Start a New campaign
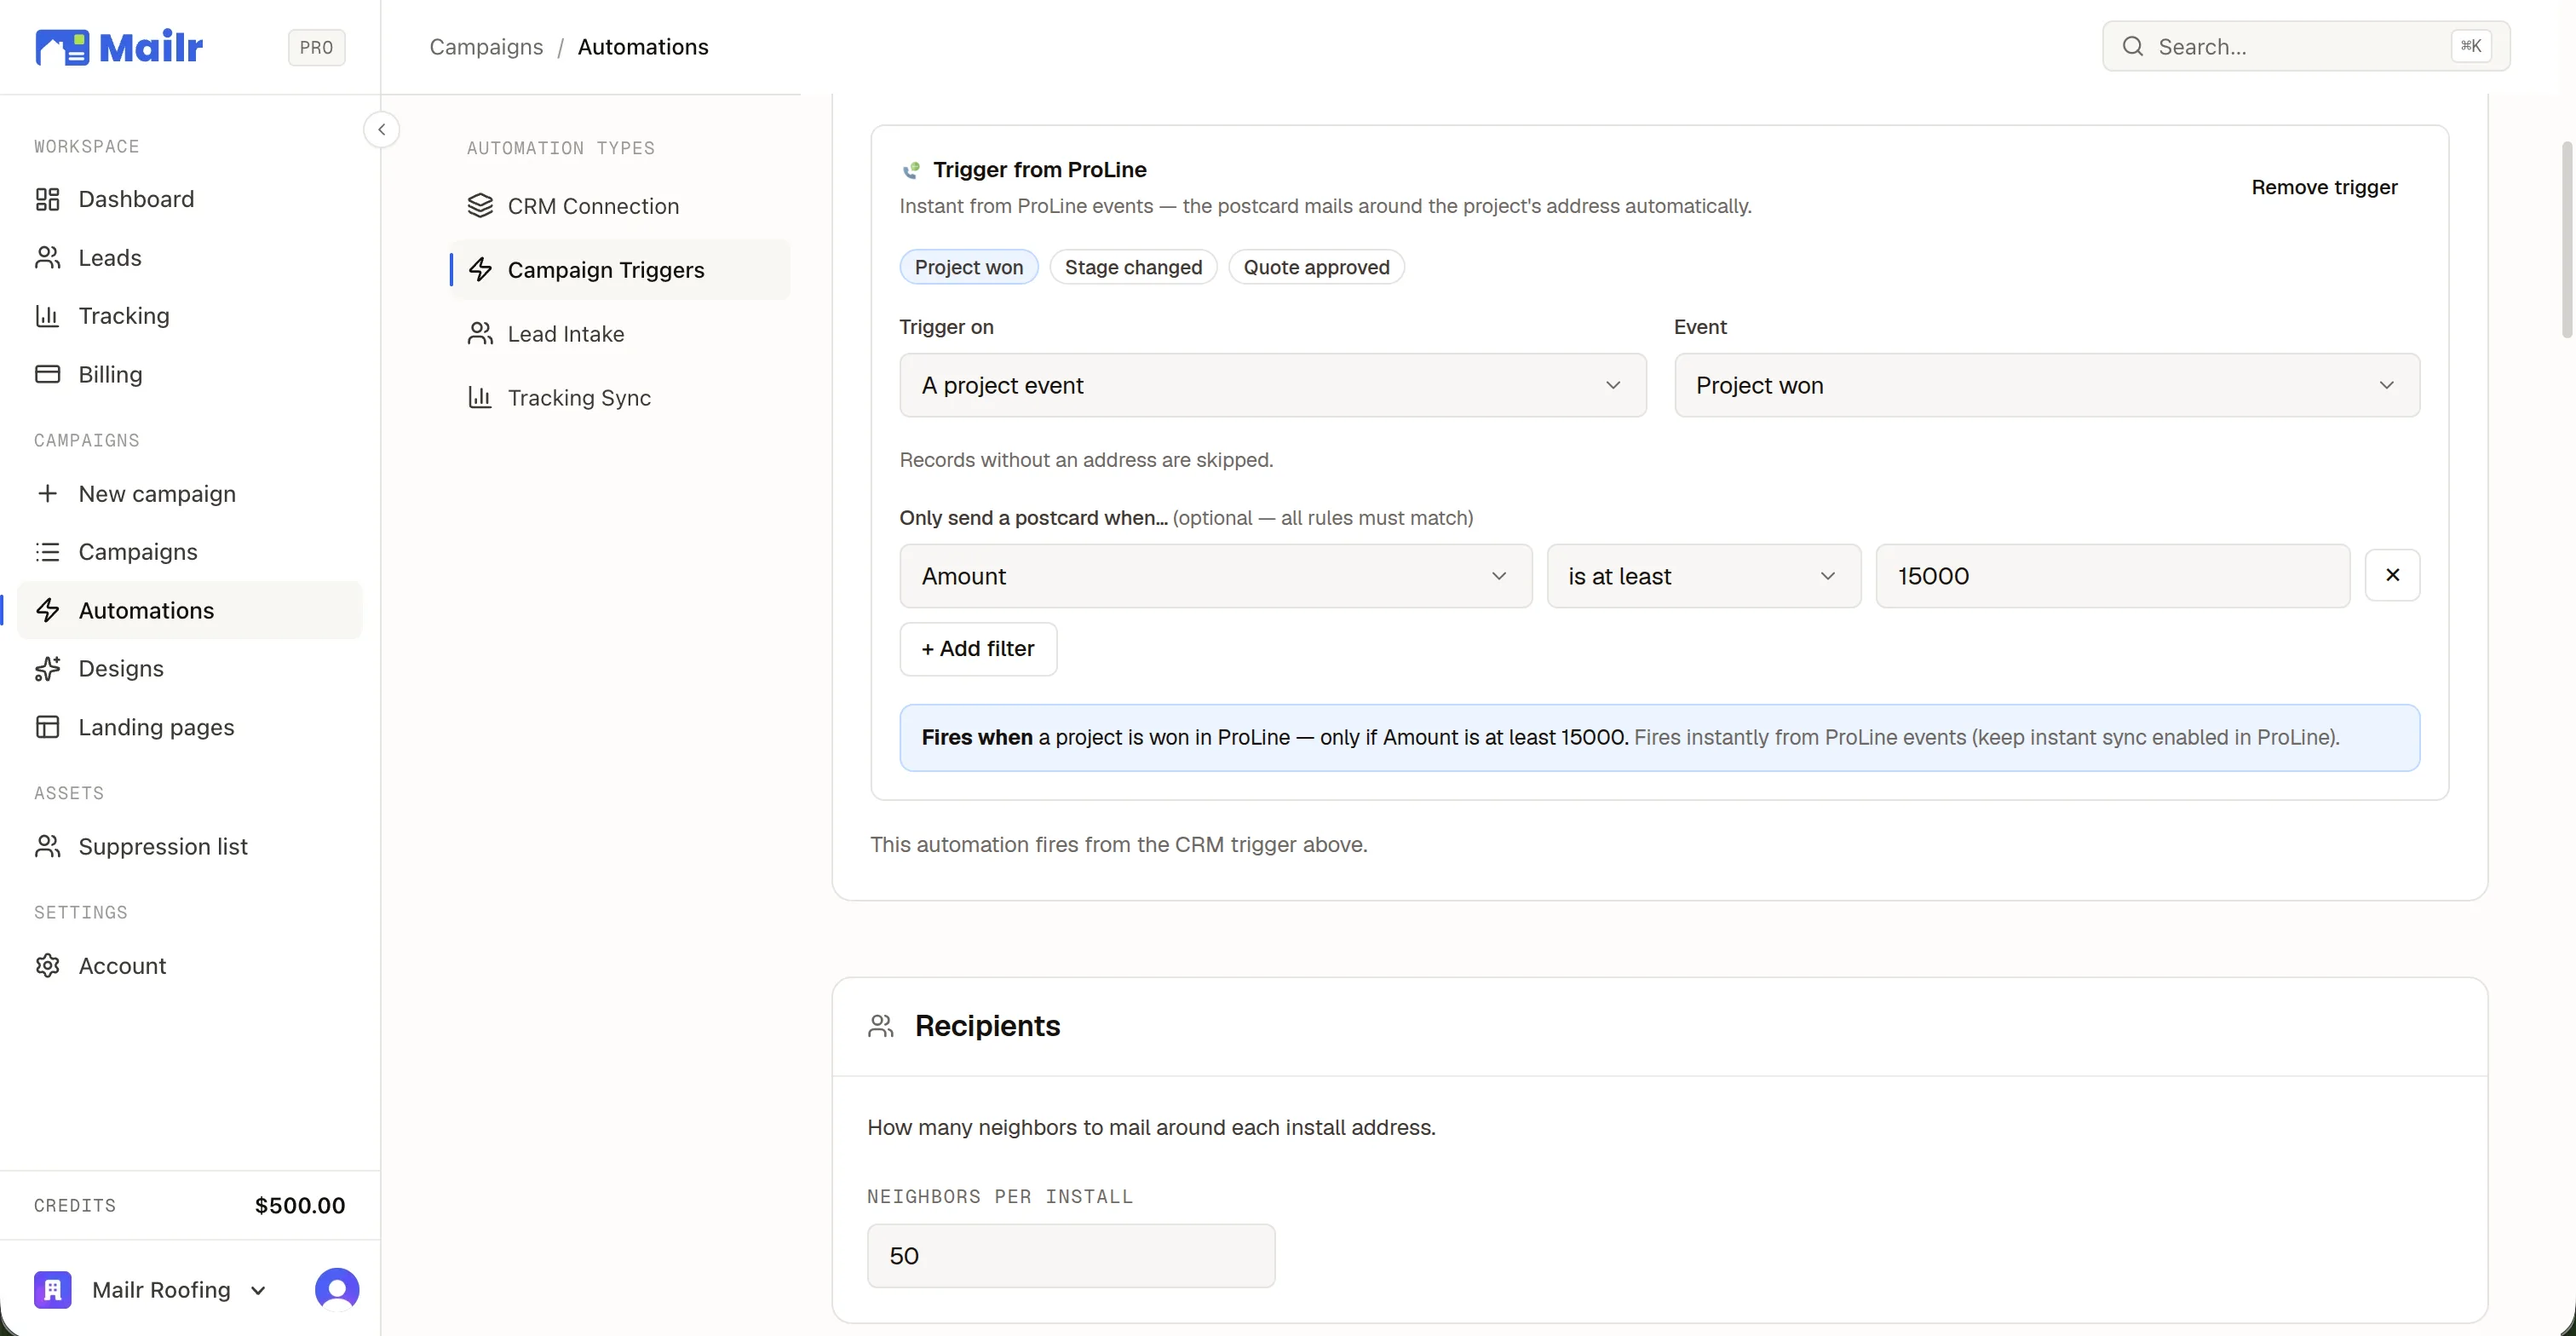This screenshot has width=2576, height=1336. [x=190, y=494]
